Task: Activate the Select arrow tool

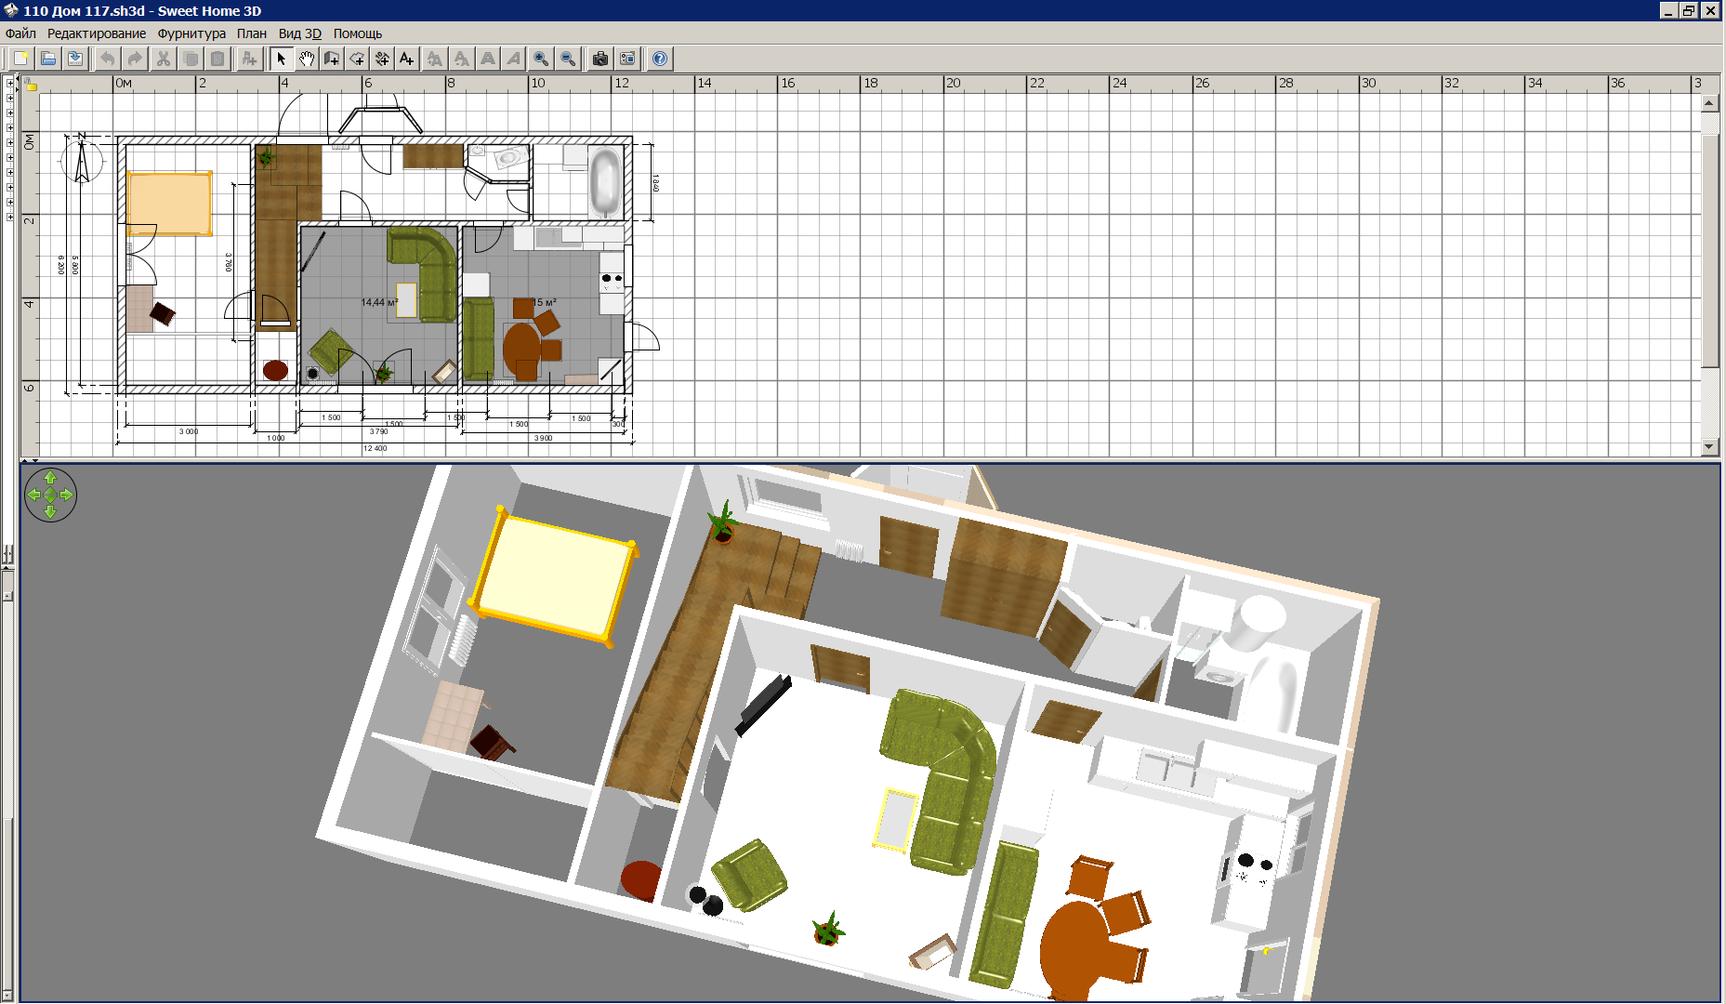Action: (281, 59)
